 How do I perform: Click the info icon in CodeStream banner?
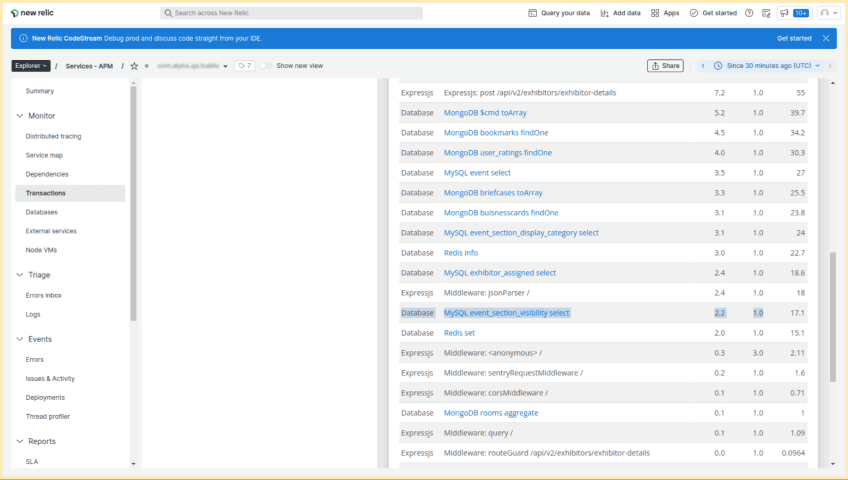pos(23,38)
